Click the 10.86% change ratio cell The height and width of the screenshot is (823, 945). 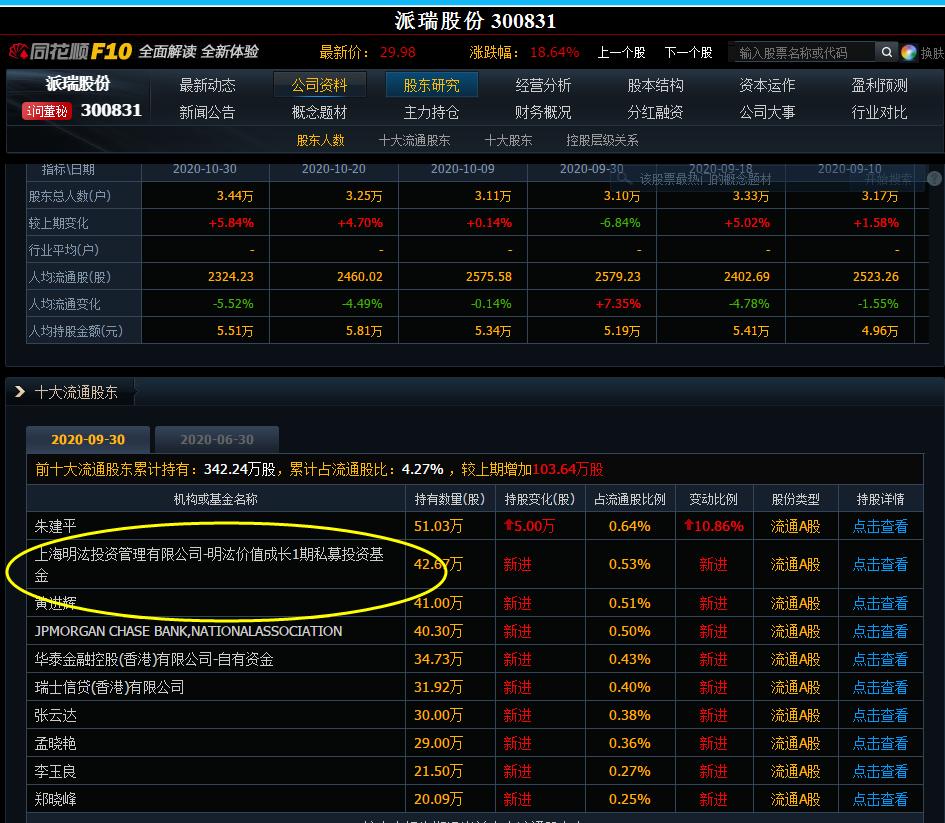714,526
